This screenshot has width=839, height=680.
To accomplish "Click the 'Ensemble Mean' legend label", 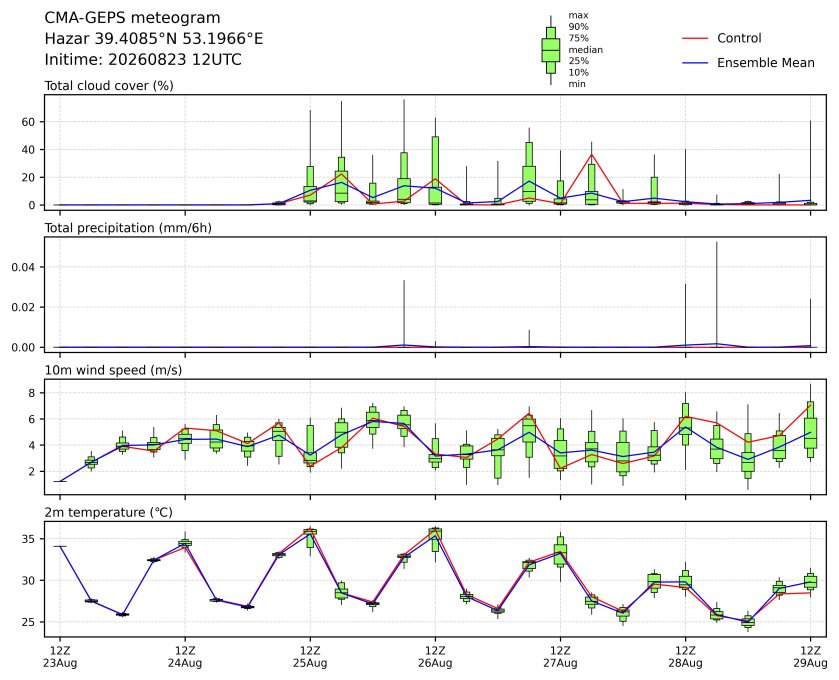I will pos(766,63).
